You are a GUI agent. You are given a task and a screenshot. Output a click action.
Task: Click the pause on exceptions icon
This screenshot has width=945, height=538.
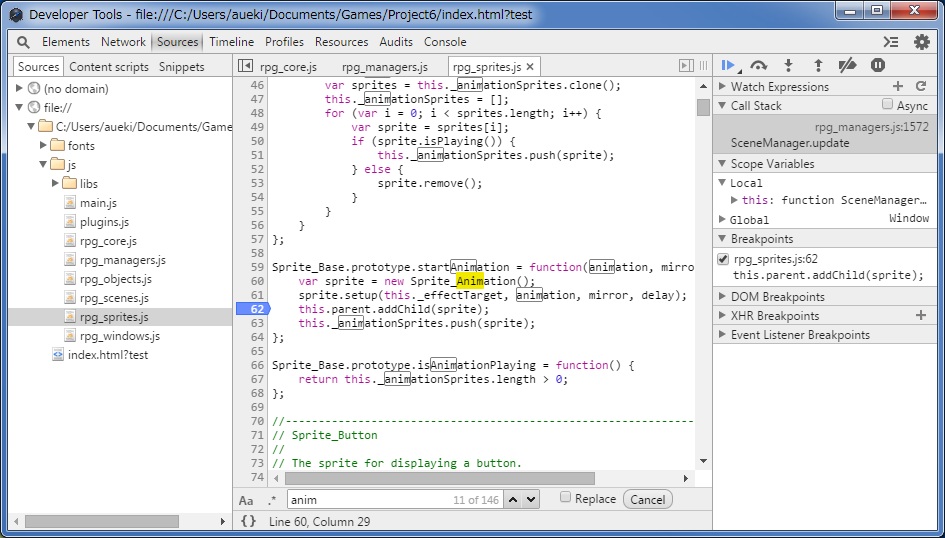[x=877, y=66]
